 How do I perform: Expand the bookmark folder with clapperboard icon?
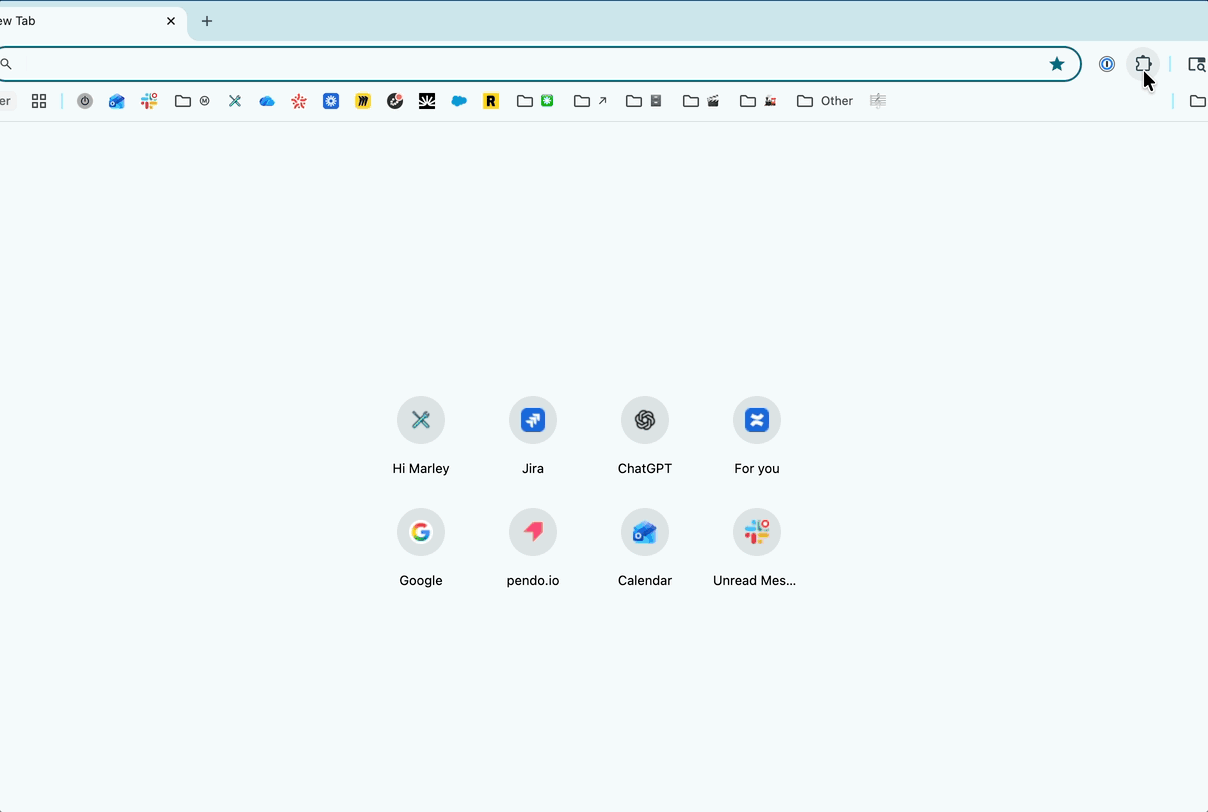(701, 101)
